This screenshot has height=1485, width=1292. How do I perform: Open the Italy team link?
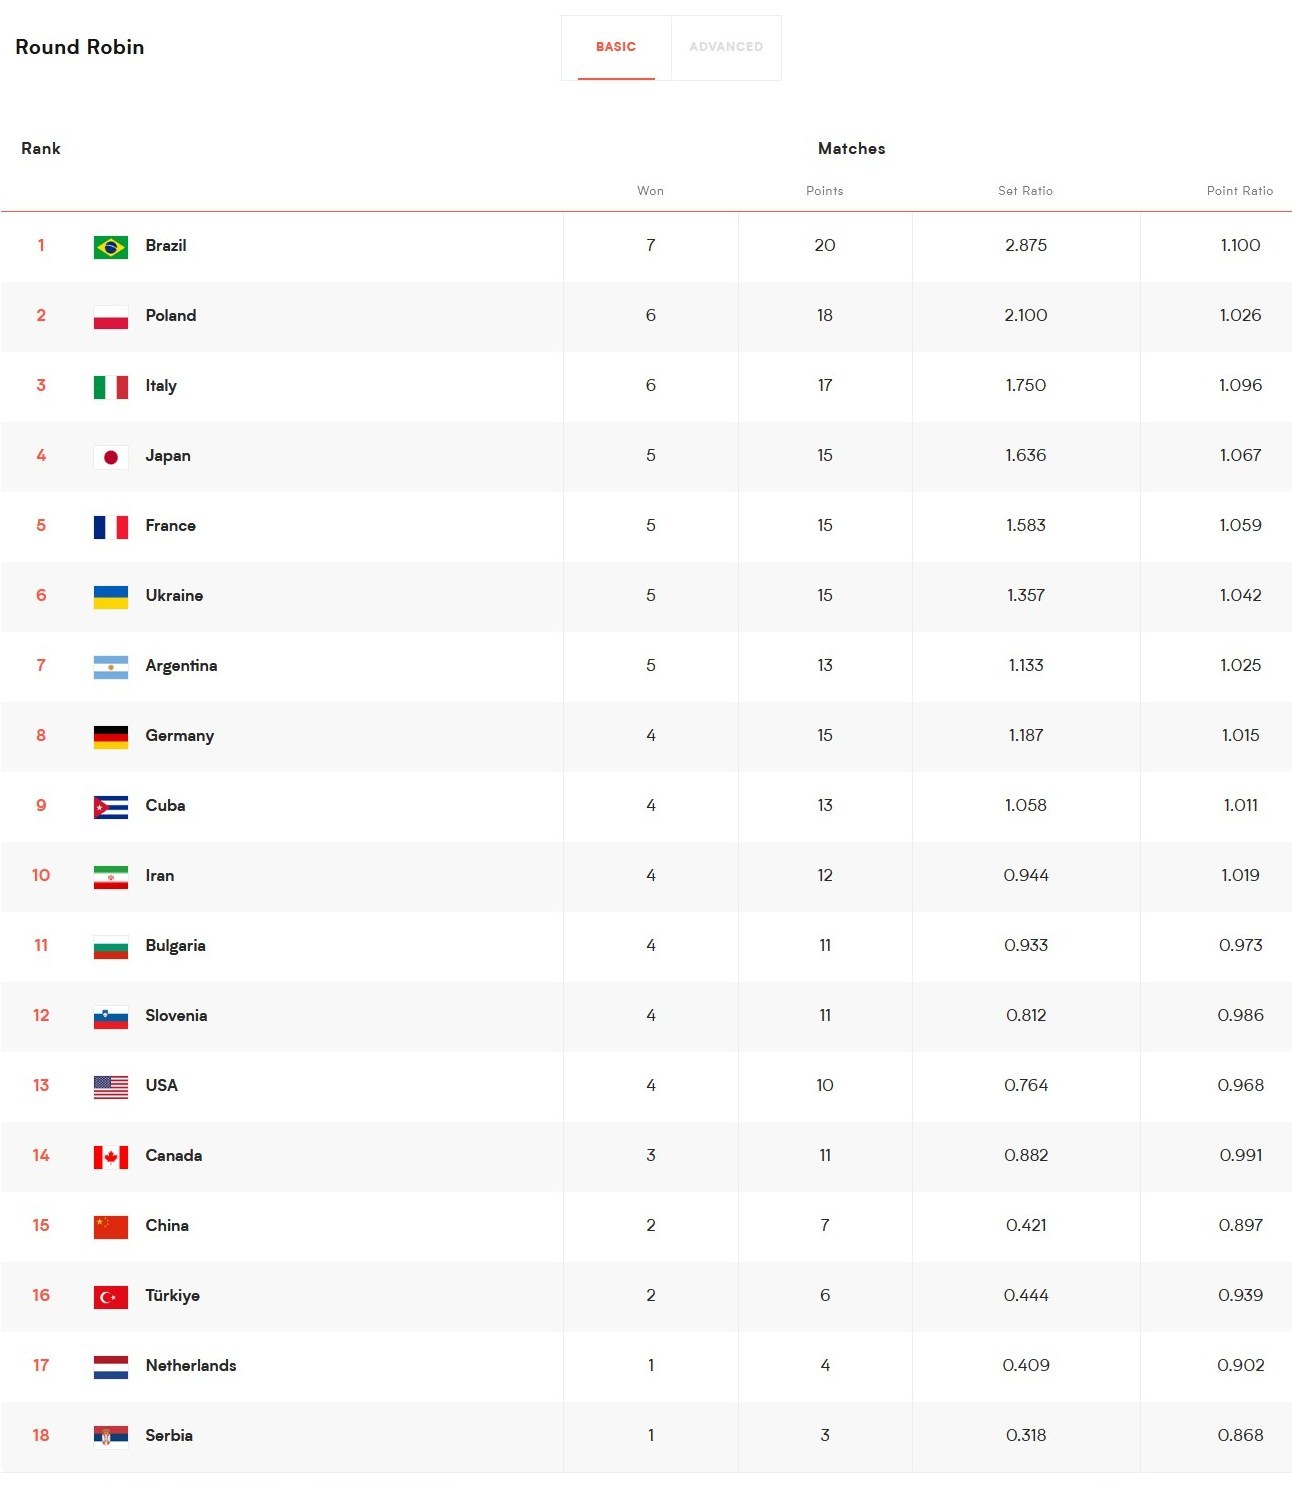point(161,386)
